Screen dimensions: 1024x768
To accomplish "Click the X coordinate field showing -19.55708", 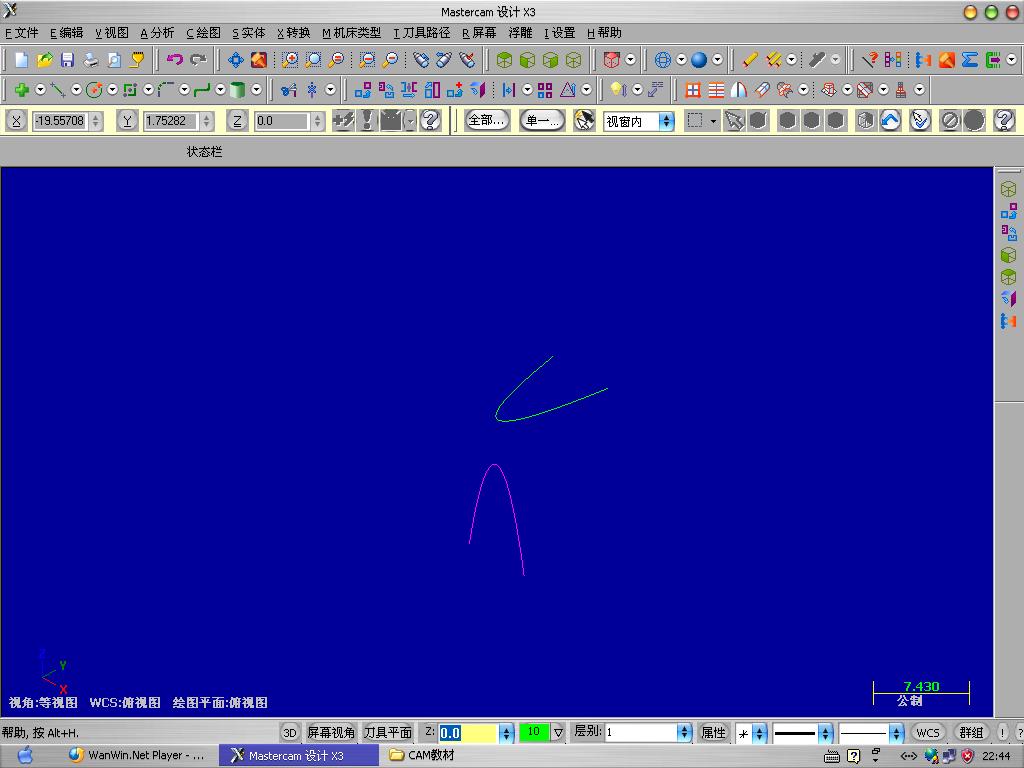I will [60, 121].
